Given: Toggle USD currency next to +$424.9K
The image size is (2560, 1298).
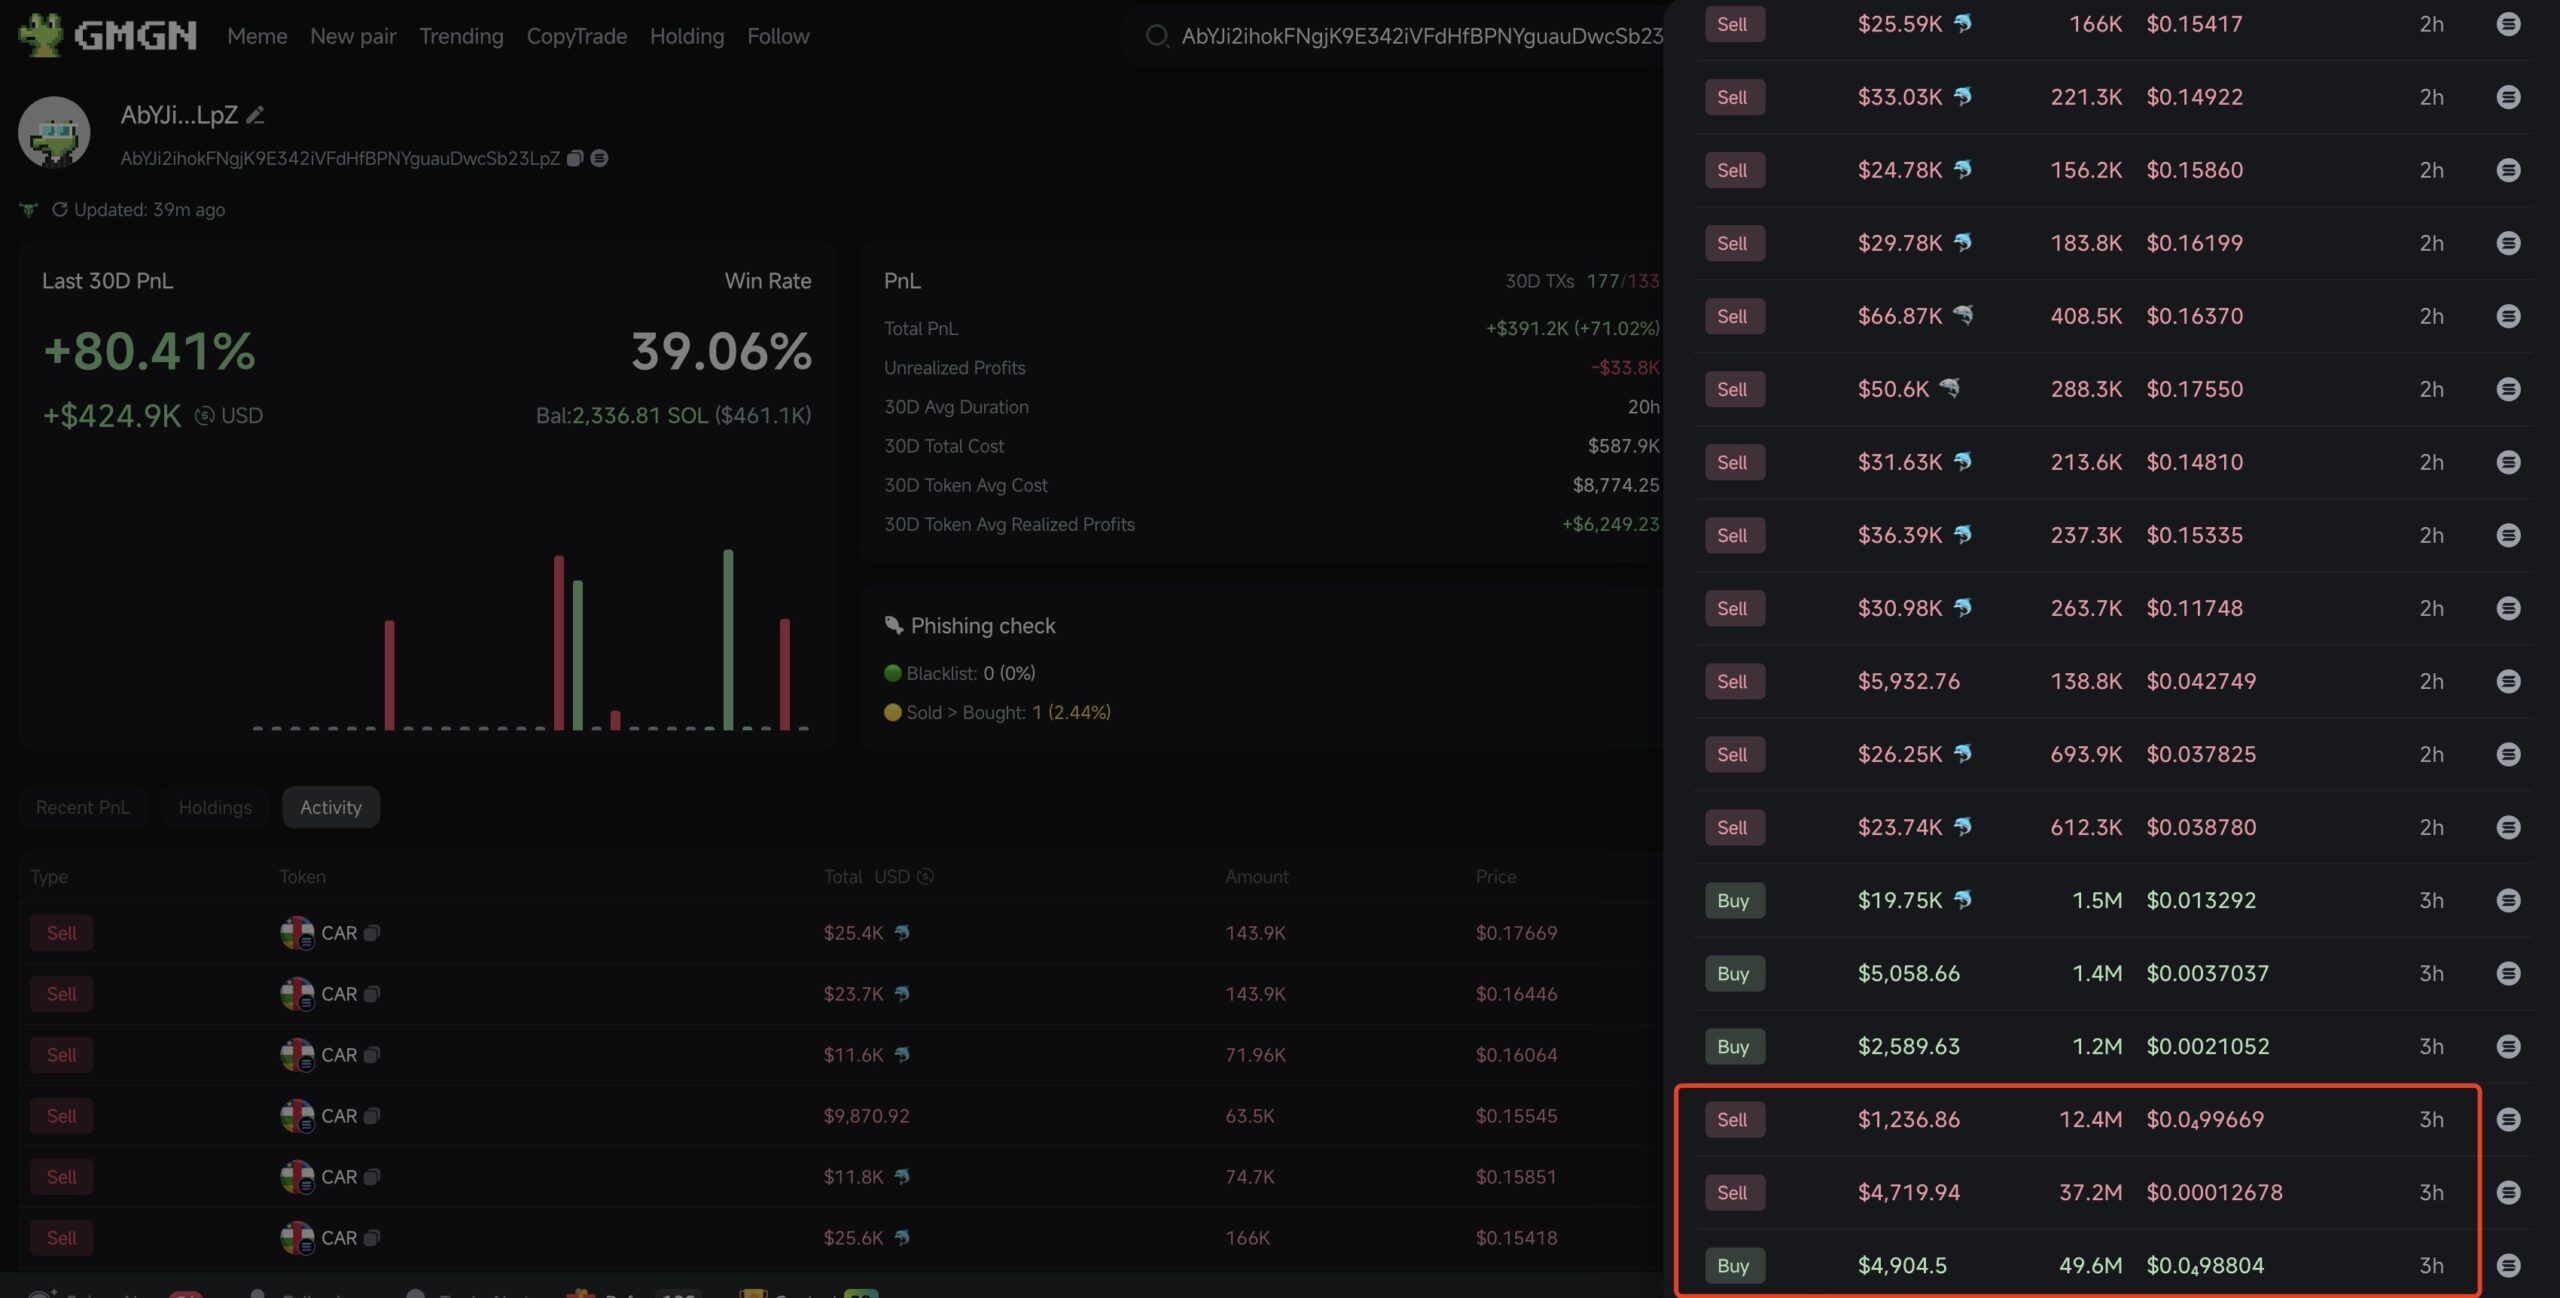Looking at the screenshot, I should pyautogui.click(x=205, y=416).
